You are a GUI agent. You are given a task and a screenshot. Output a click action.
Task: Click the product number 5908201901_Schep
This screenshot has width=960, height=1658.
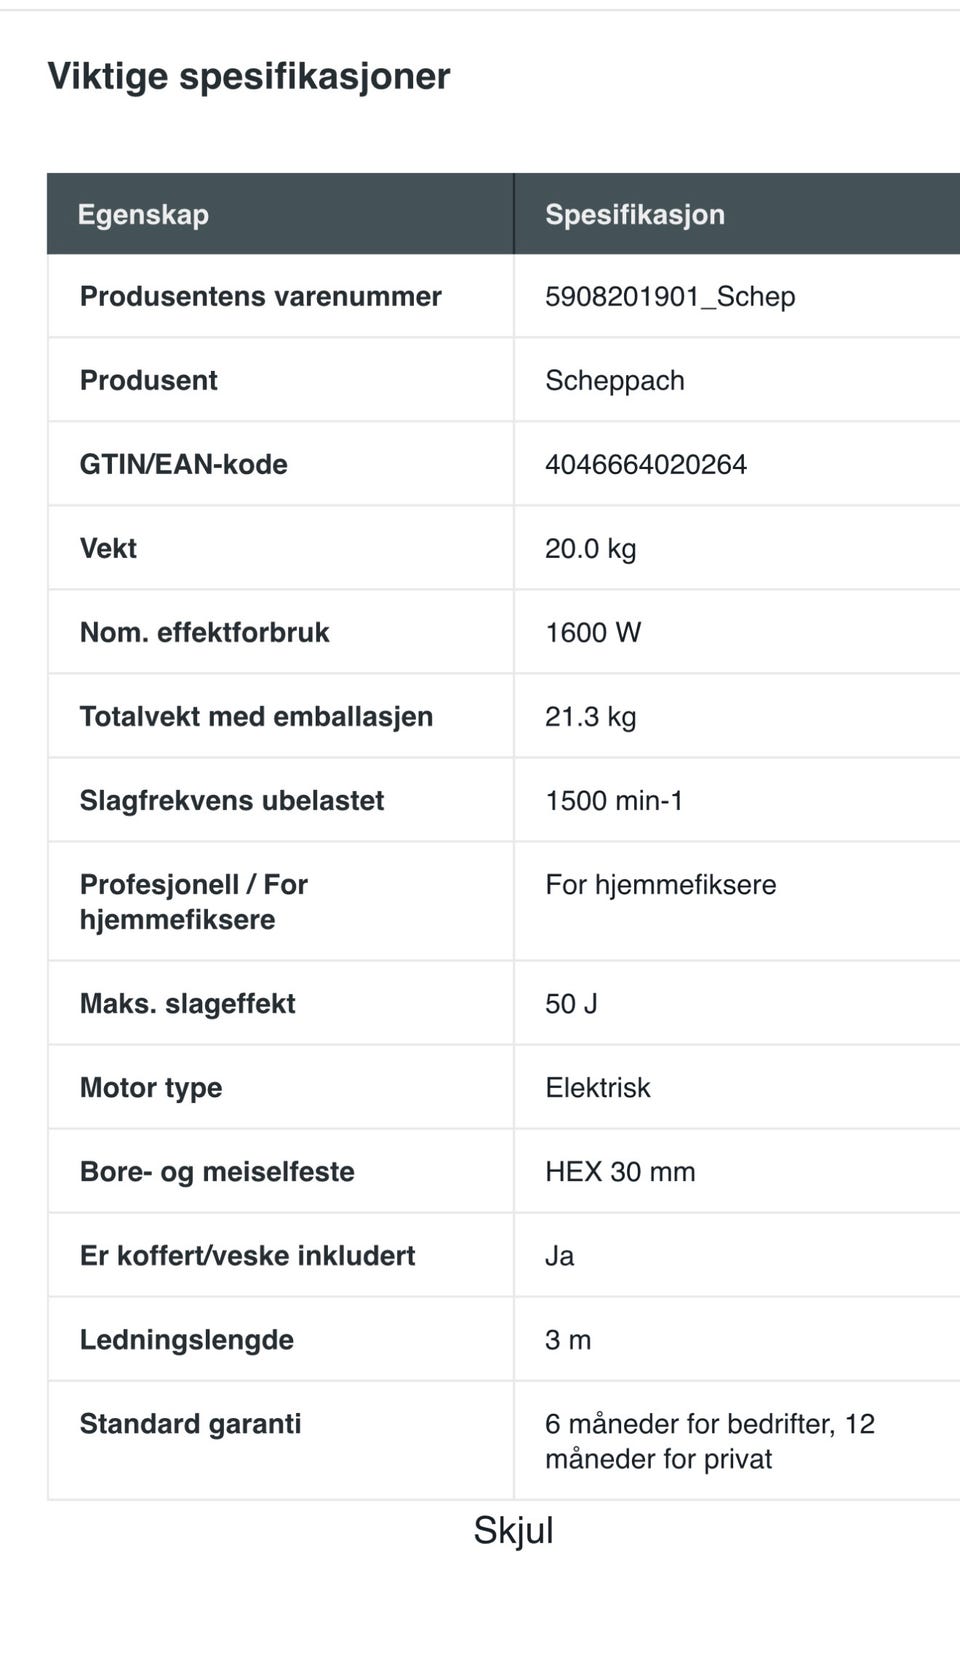coord(670,296)
